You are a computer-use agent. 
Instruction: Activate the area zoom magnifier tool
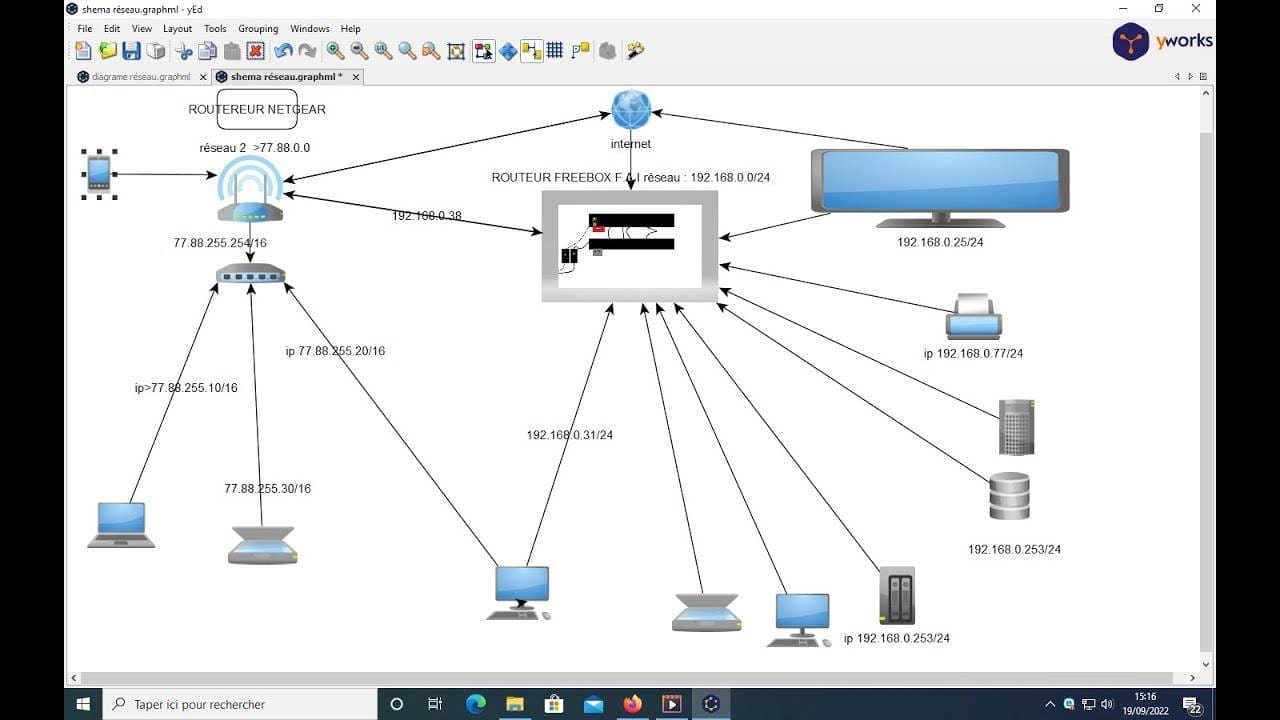(x=408, y=51)
